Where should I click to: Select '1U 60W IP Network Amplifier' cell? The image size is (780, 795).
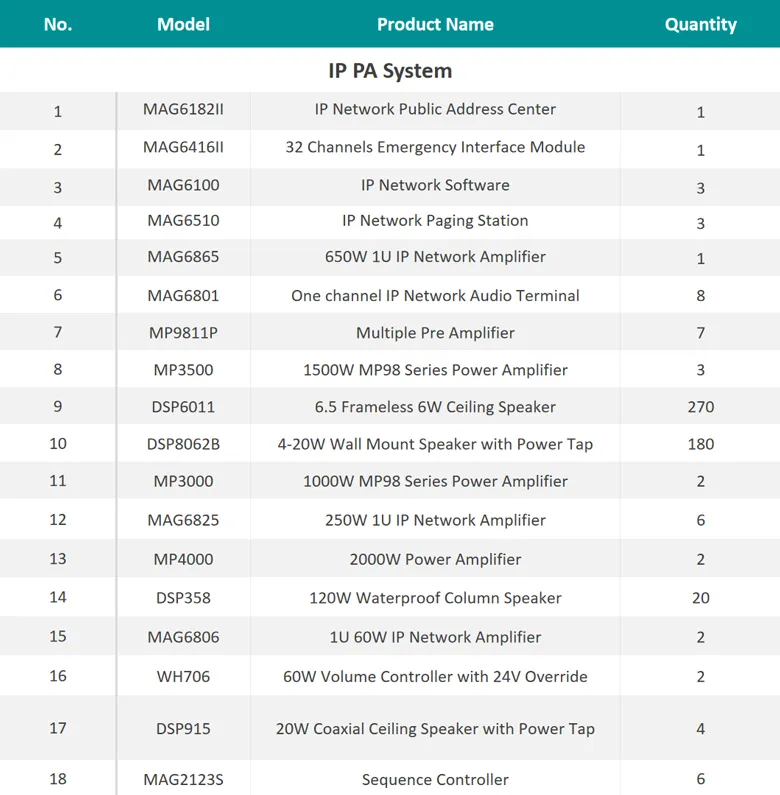[x=435, y=637]
